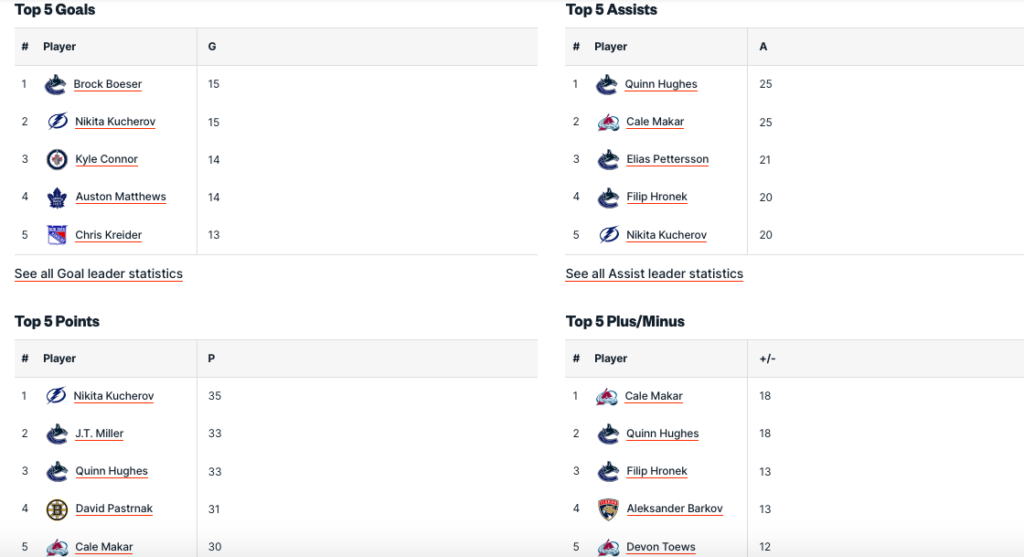
Task: Open See all Assist leader statistics
Action: pos(654,274)
